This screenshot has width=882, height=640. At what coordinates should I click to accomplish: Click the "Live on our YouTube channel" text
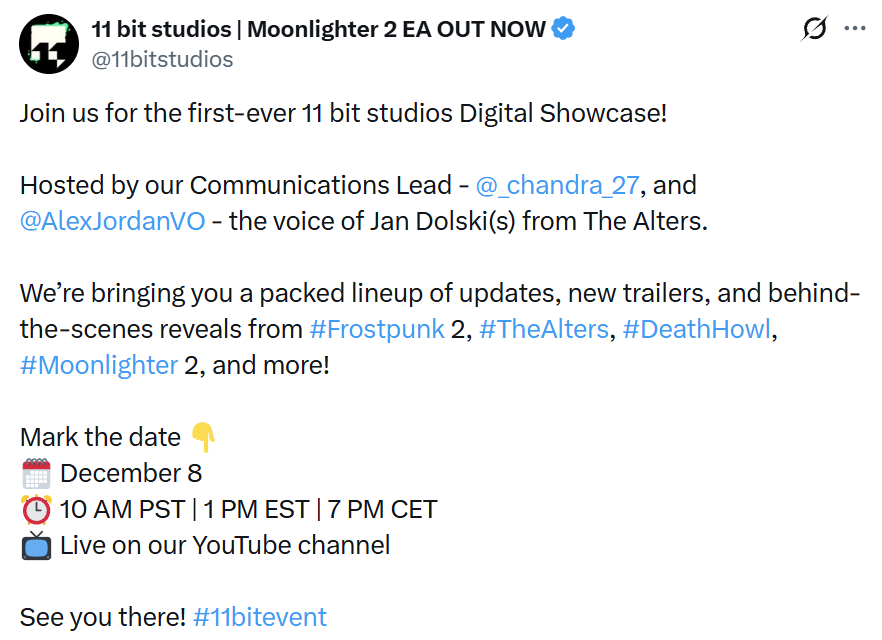tap(225, 545)
